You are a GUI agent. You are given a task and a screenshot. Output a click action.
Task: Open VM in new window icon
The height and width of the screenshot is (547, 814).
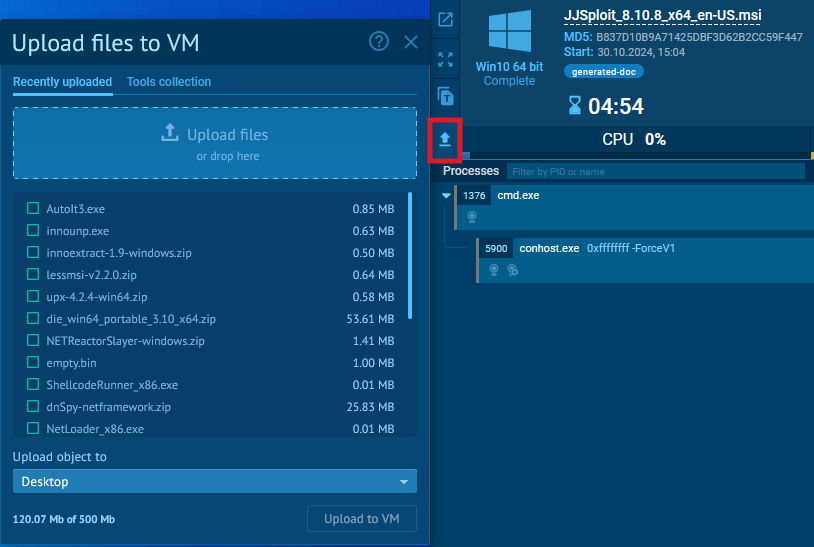coord(446,20)
